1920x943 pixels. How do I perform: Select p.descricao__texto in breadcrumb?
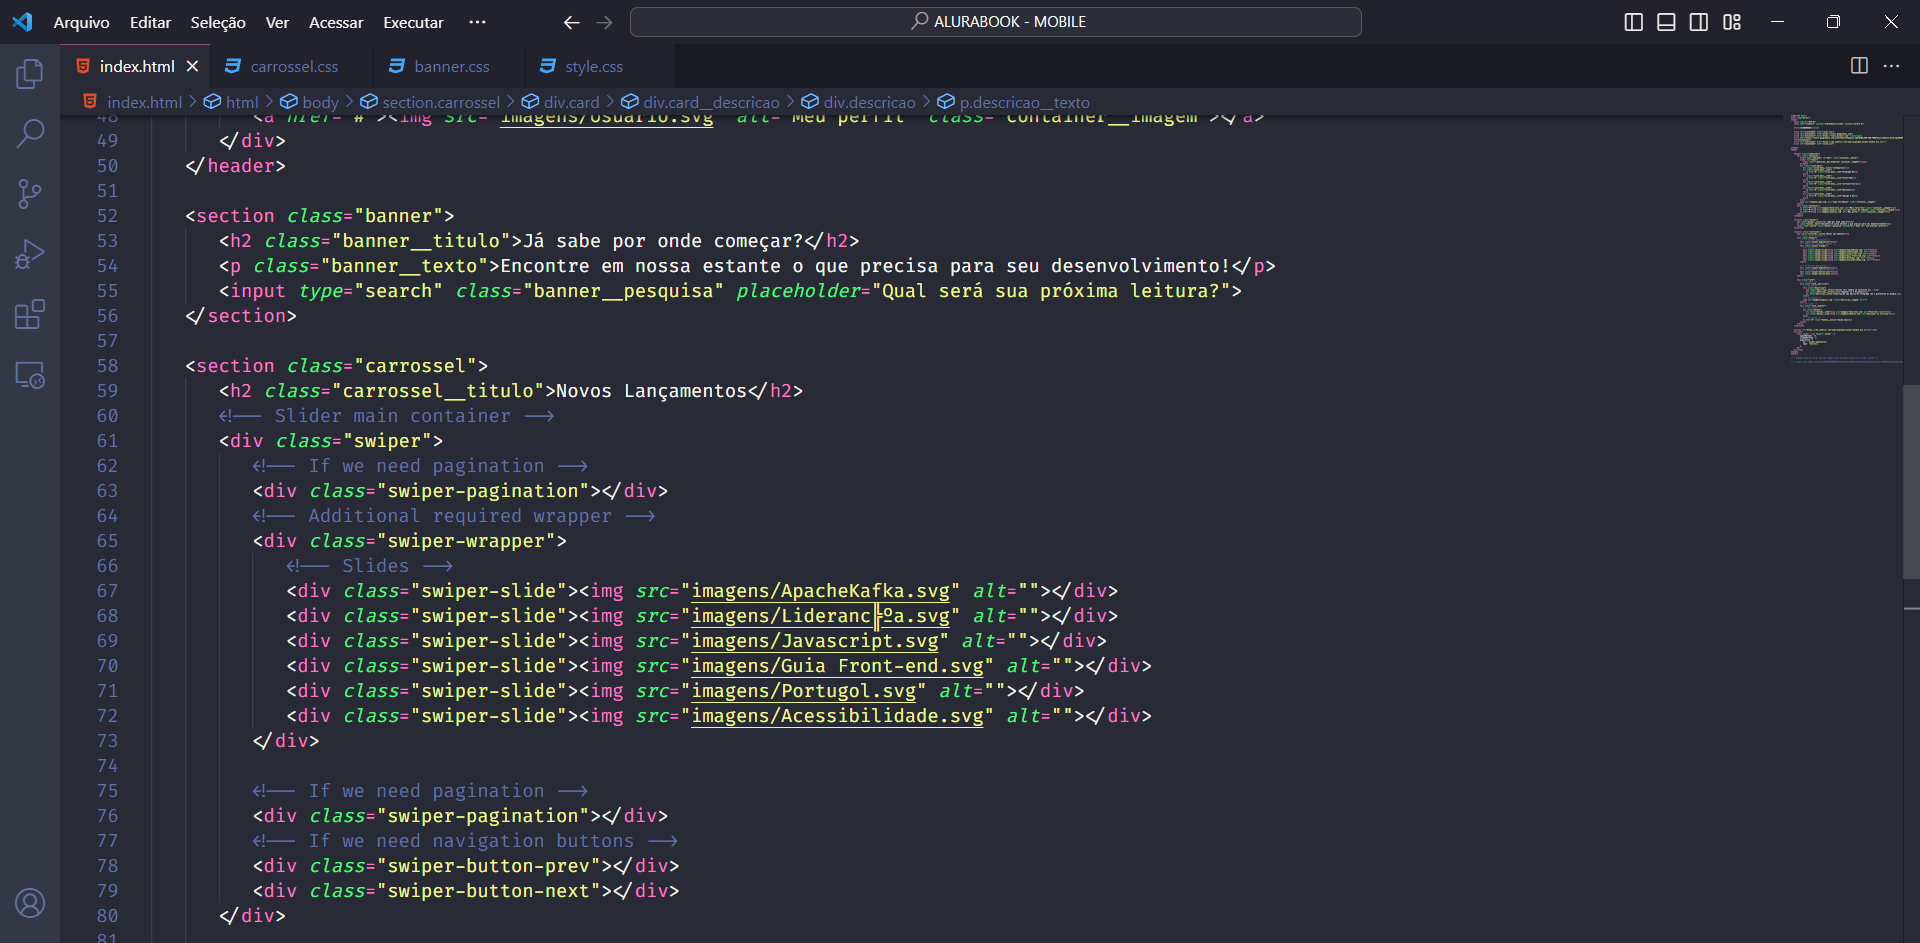click(x=1024, y=102)
